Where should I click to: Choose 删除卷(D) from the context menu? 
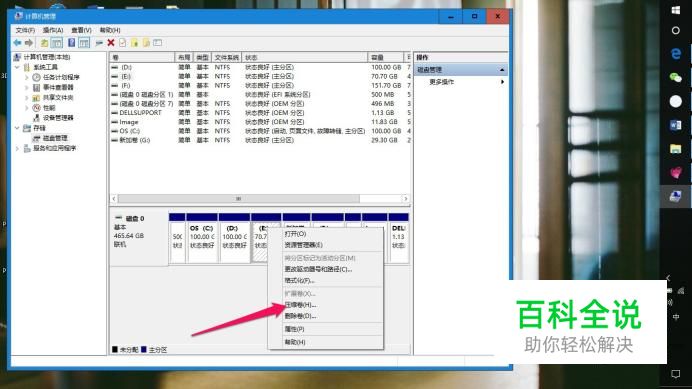(x=326, y=316)
